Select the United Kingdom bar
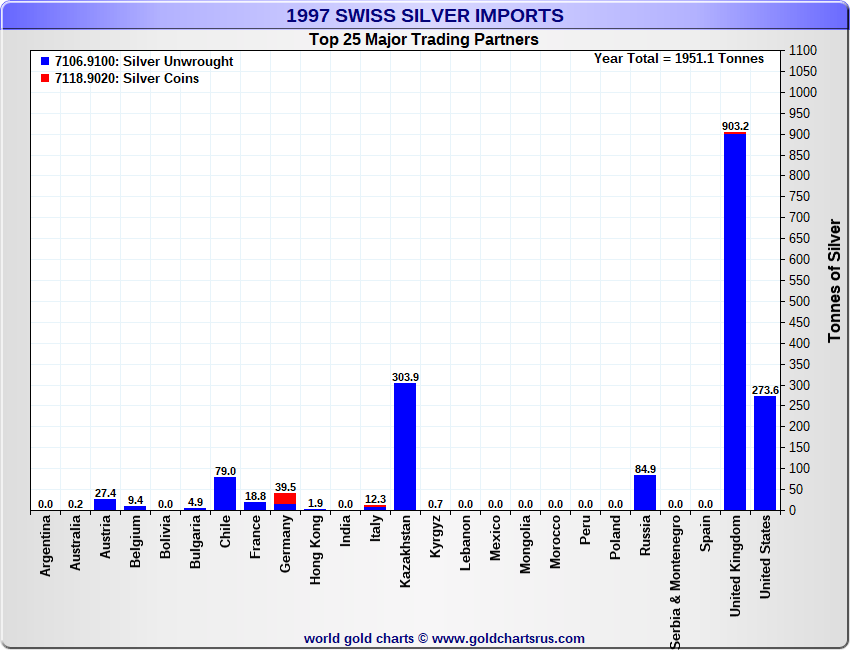 click(x=735, y=322)
